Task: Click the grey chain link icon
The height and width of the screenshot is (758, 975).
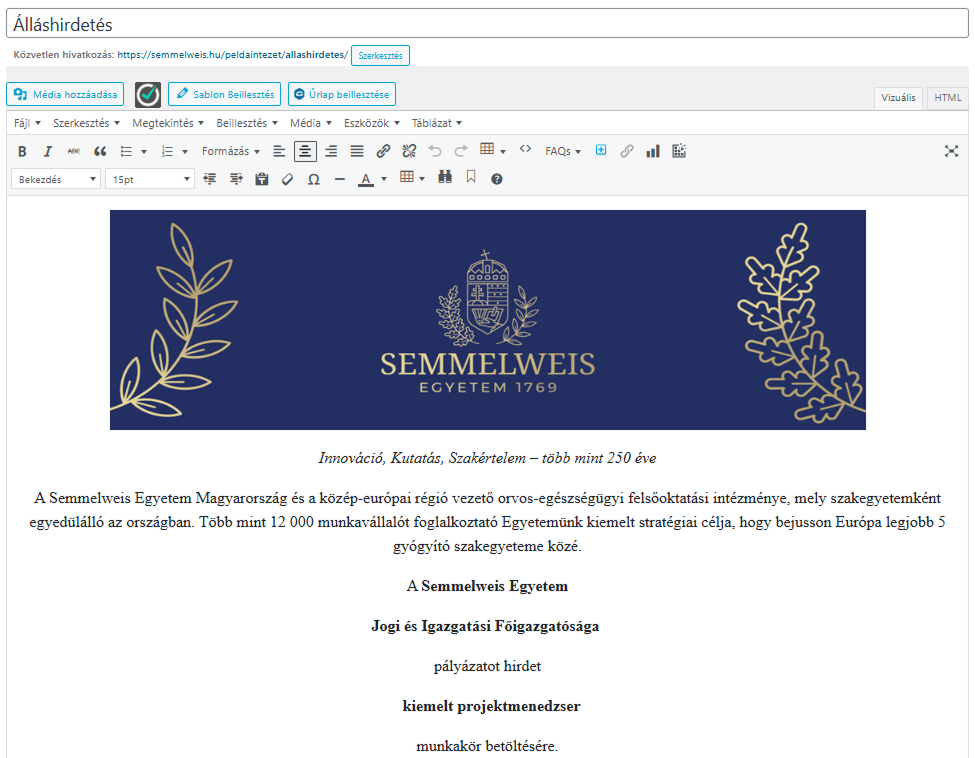Action: coord(627,151)
